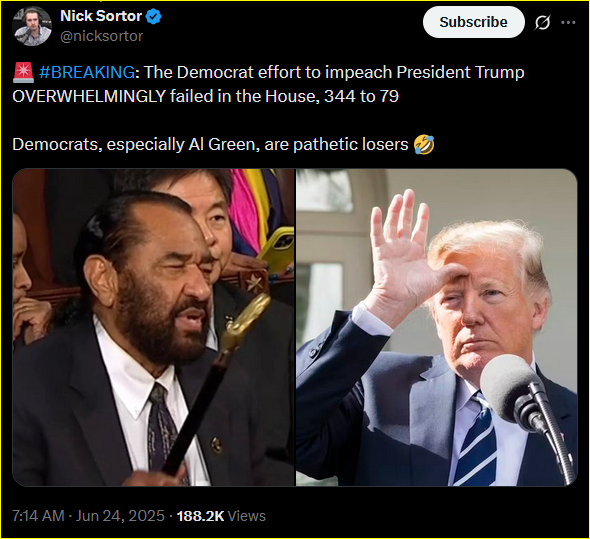This screenshot has height=539, width=590.
Task: Open the left photo of bearded man
Action: point(154,327)
